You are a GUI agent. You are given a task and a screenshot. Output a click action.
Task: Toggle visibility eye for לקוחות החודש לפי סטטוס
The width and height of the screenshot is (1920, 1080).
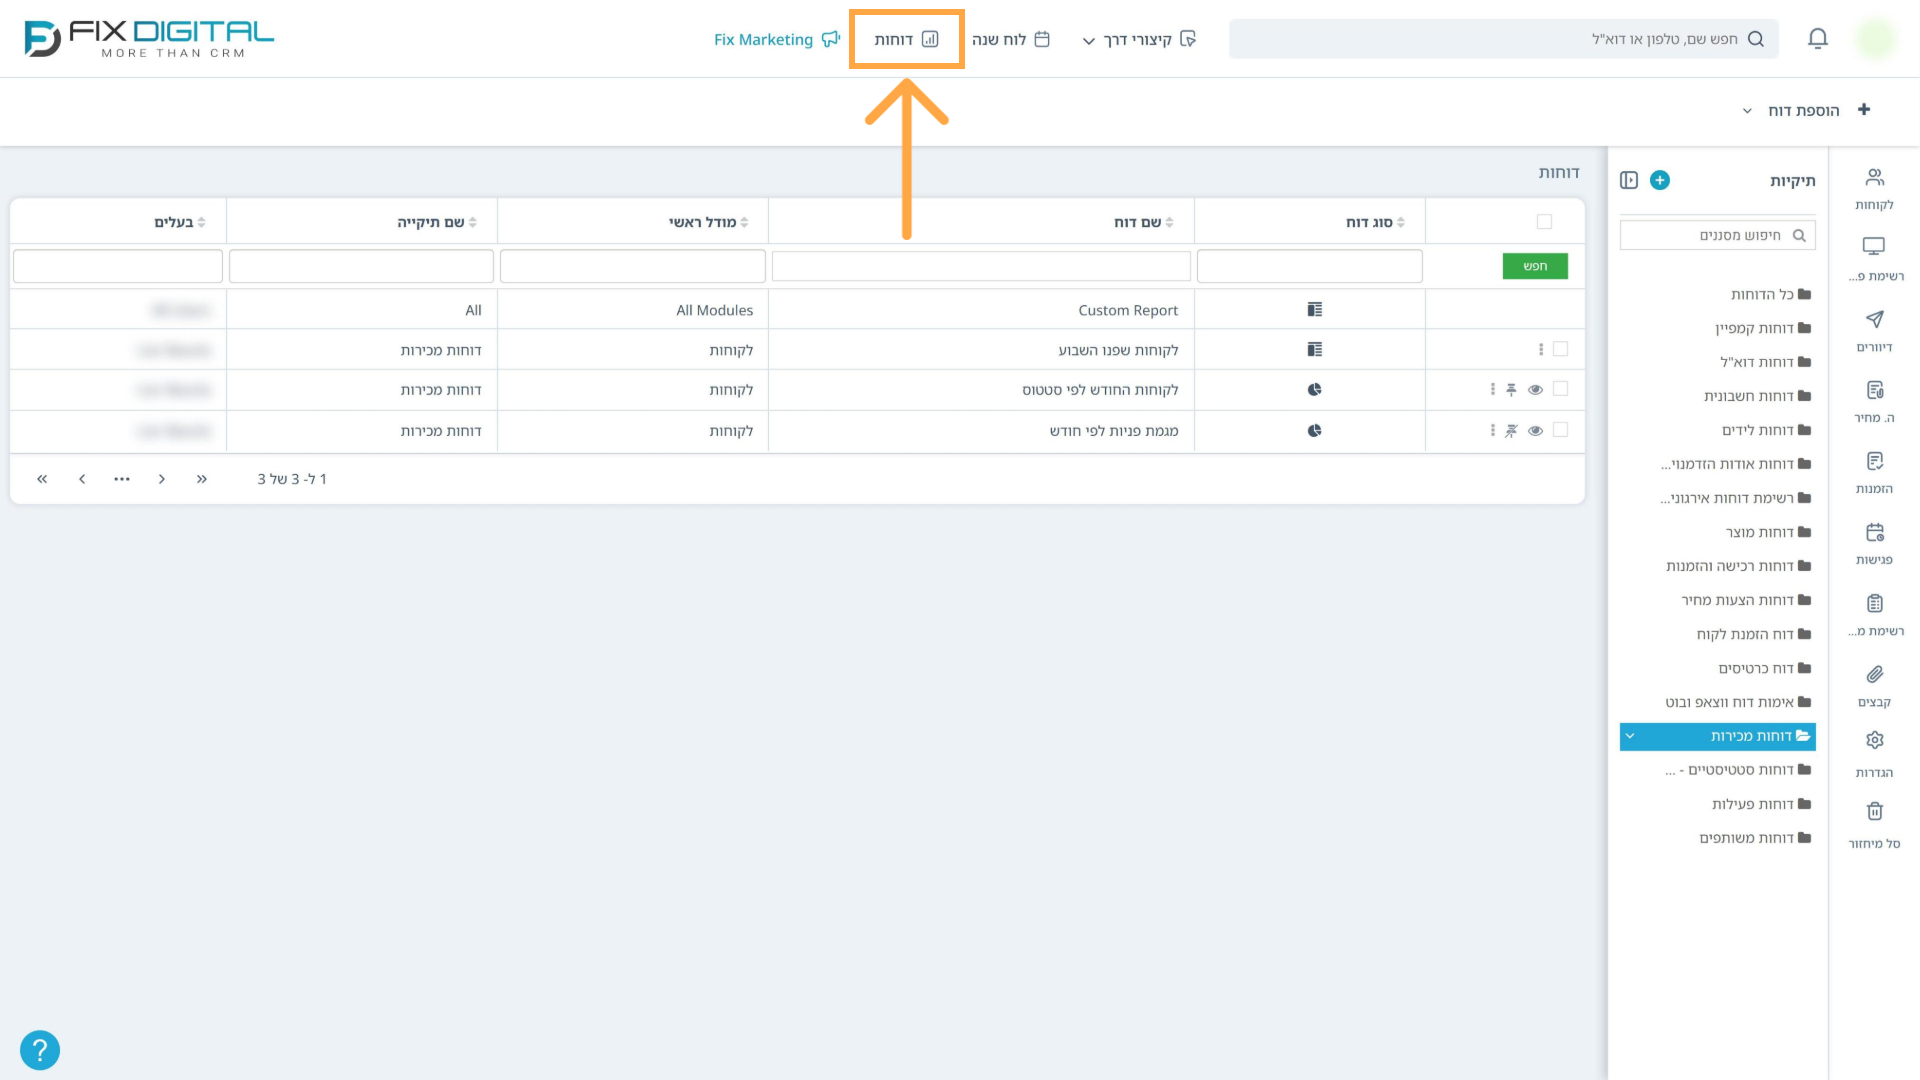[x=1535, y=389]
